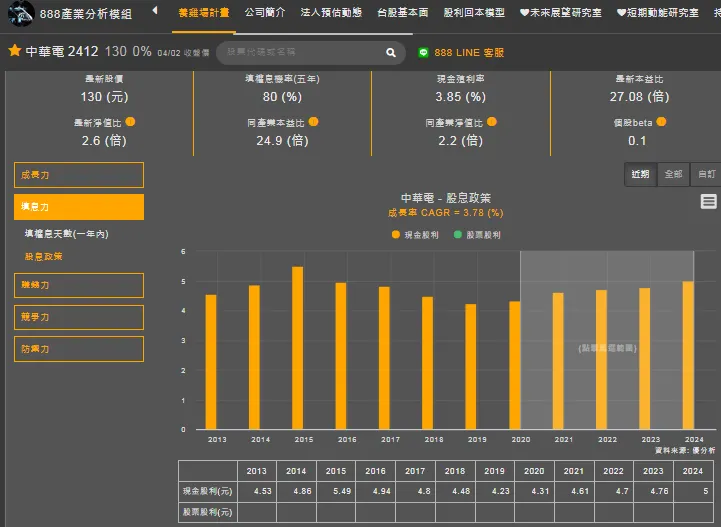The image size is (721, 527).
Task: Open the 短期動能研究室 tab
Action: [658, 13]
